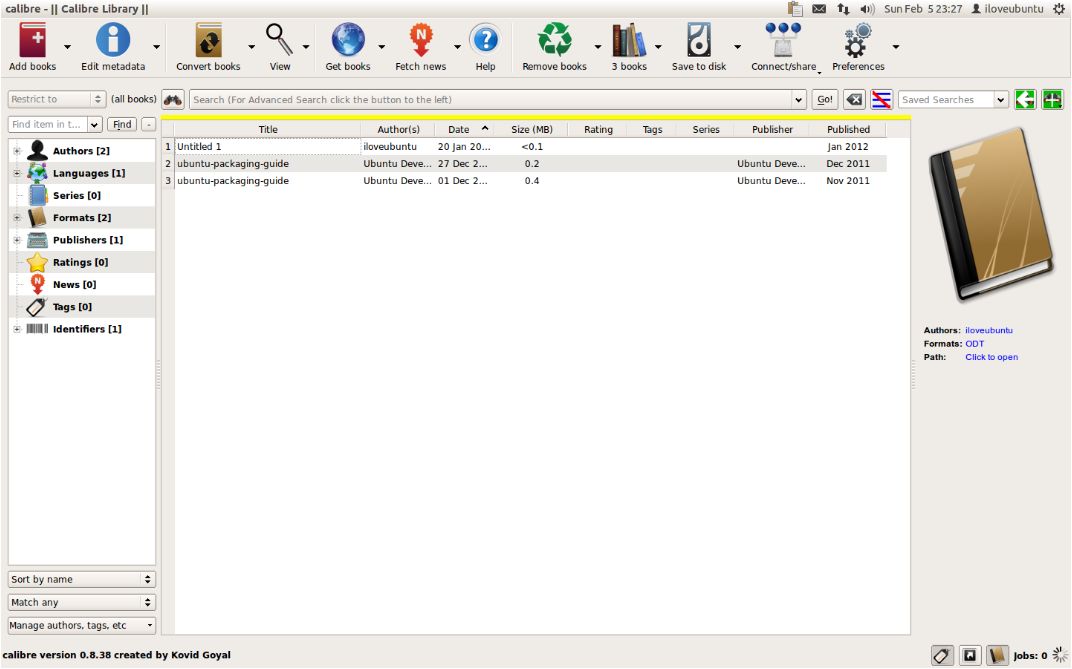Toggle Cover Browser in status bar
Viewport: 1072px width, 669px height.
pos(969,655)
